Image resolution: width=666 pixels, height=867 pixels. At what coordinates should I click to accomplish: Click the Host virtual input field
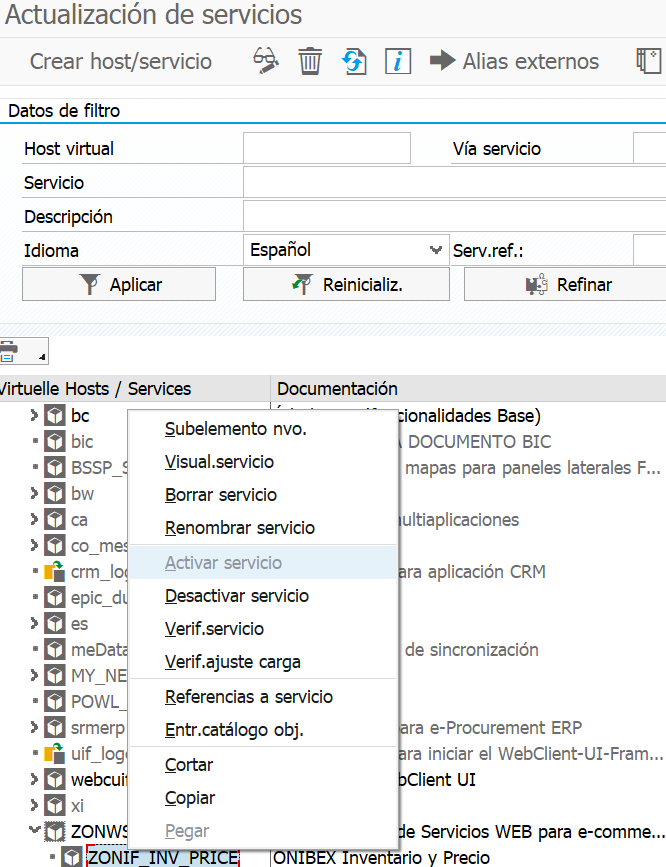click(x=326, y=148)
